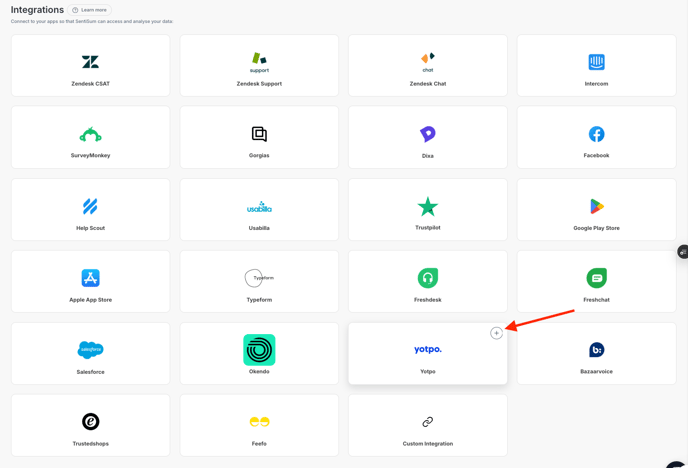Click the yotpo logo
Screen dimensions: 688x468
tap(428, 349)
